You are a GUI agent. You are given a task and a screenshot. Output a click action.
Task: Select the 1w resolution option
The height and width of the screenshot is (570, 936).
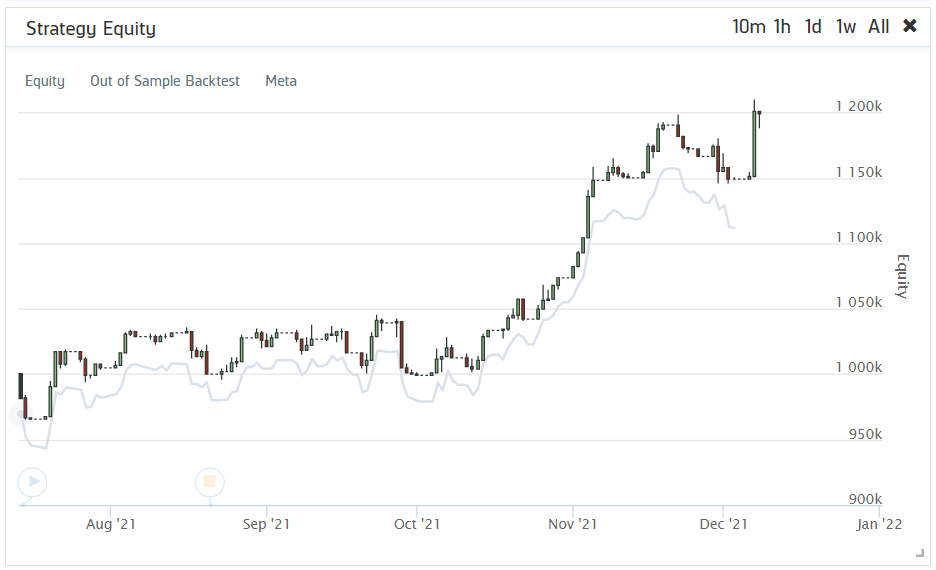point(846,27)
